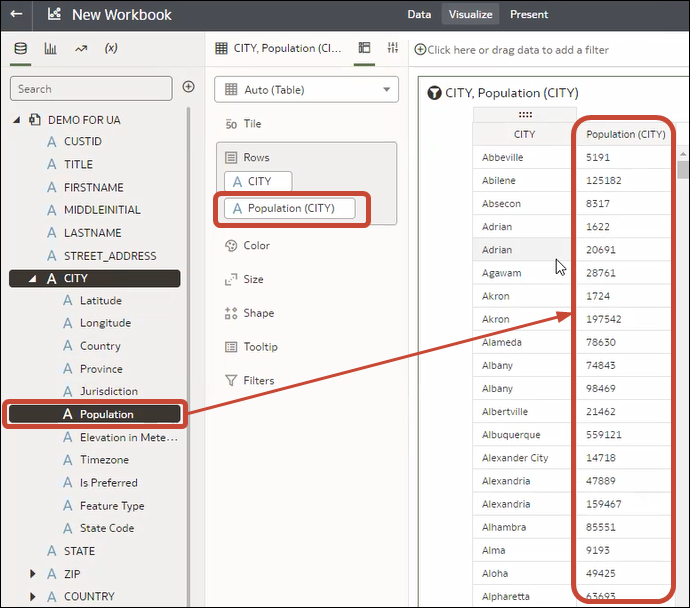The width and height of the screenshot is (690, 608).
Task: Select the Elevation in Meters attribute
Action: point(128,437)
